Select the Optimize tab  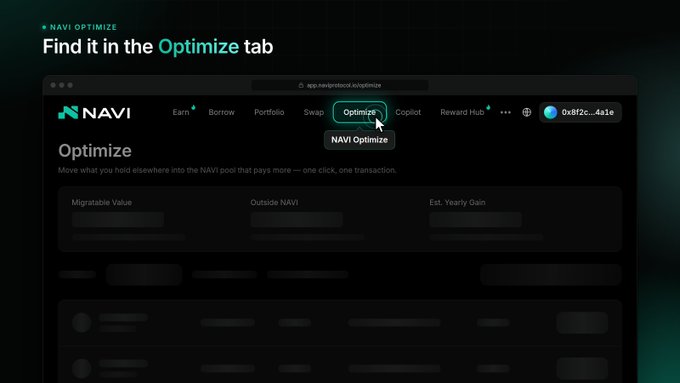pyautogui.click(x=360, y=112)
